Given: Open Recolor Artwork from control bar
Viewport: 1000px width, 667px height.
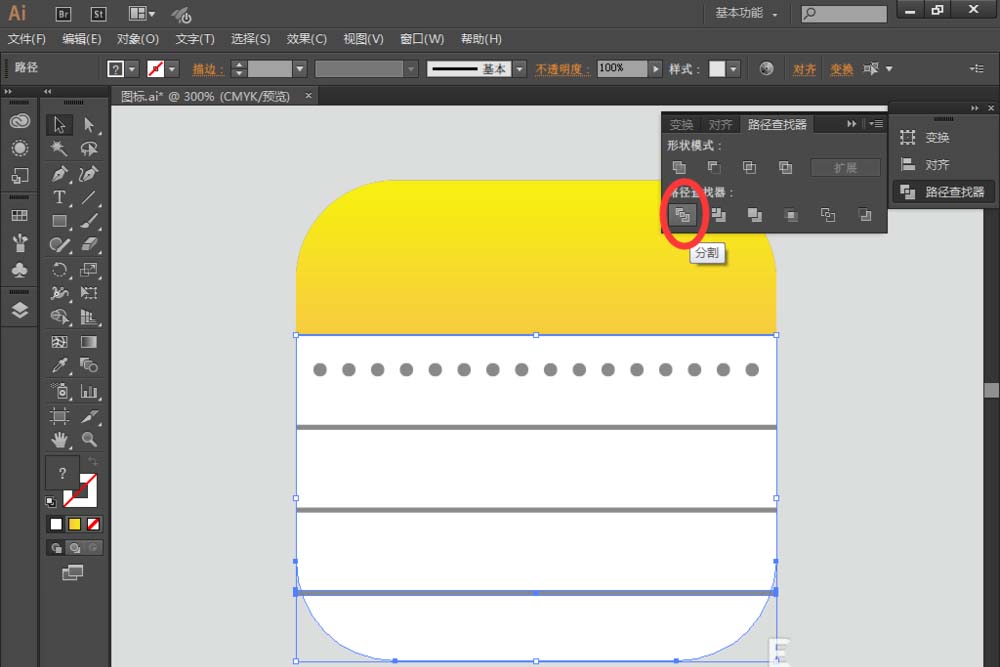Looking at the screenshot, I should pyautogui.click(x=767, y=68).
